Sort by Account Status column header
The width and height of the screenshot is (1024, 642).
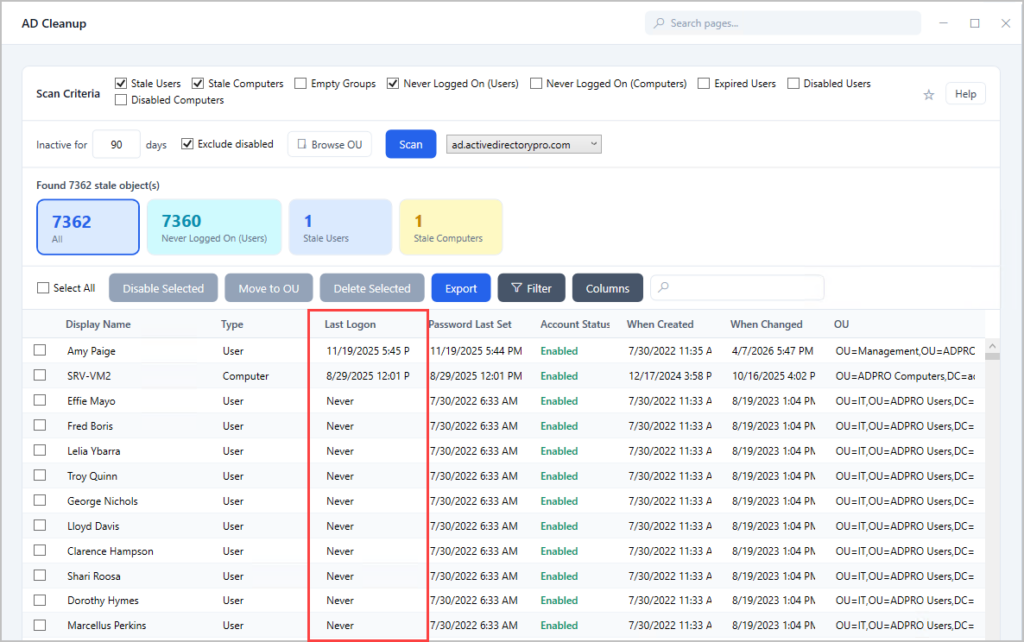click(575, 324)
